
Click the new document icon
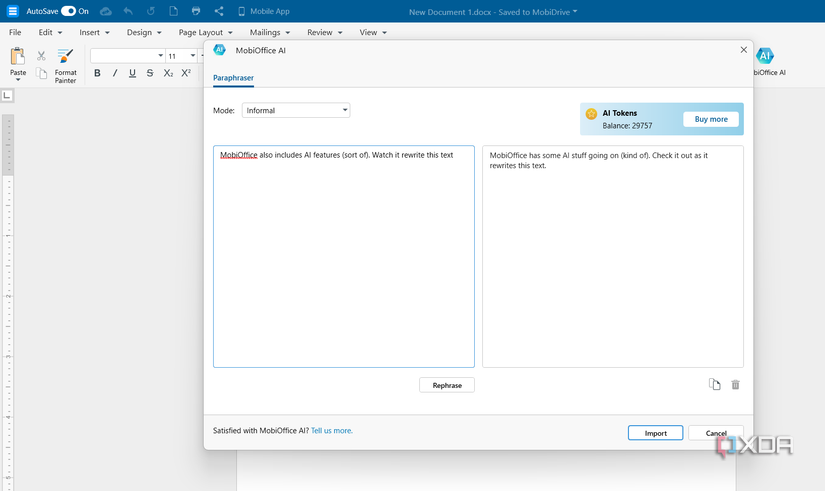pos(173,11)
